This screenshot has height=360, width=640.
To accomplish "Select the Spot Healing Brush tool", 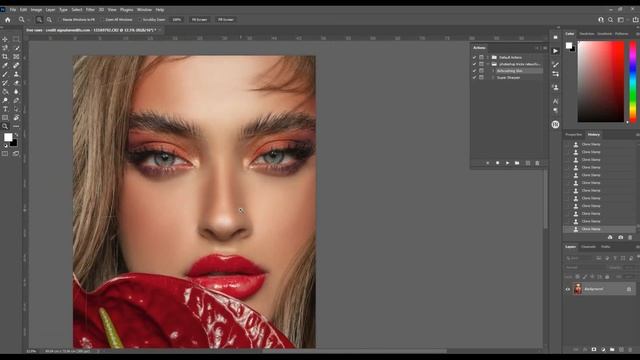I will 16,65.
